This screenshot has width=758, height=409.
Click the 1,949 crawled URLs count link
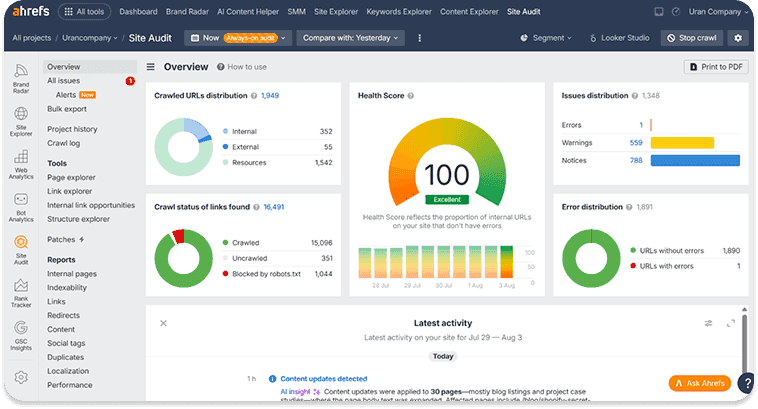(270, 96)
